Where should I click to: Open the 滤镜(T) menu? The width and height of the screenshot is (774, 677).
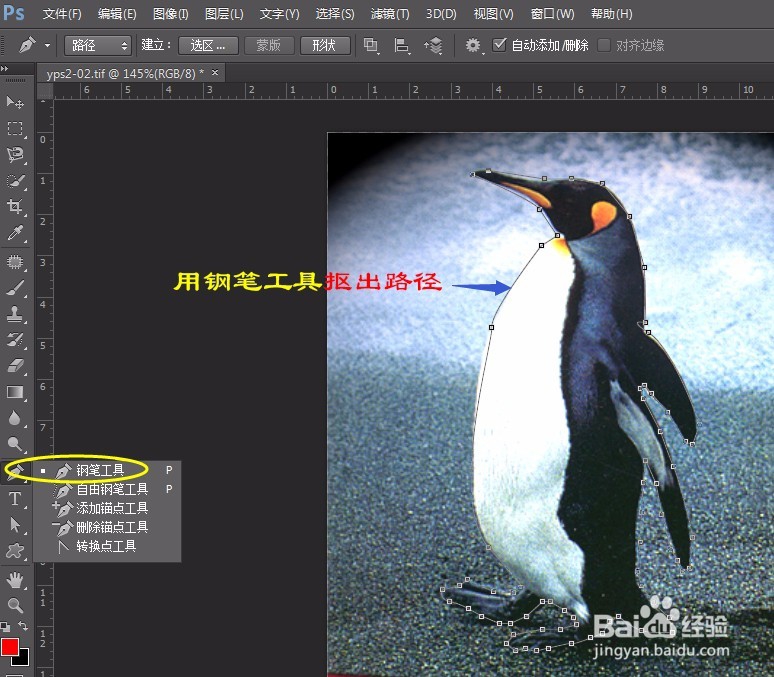pyautogui.click(x=390, y=14)
